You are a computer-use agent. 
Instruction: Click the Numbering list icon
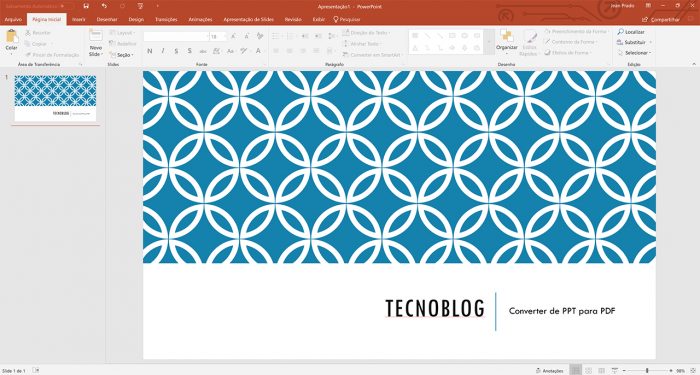coord(291,36)
